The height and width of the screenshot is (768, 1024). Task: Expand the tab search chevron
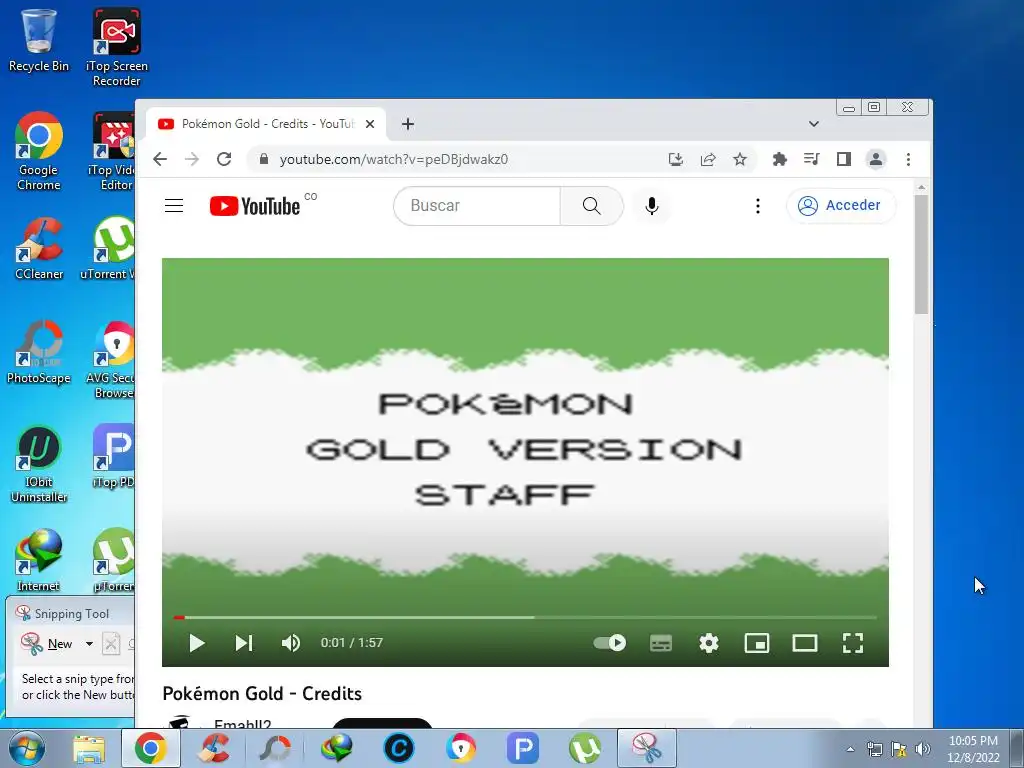(814, 124)
